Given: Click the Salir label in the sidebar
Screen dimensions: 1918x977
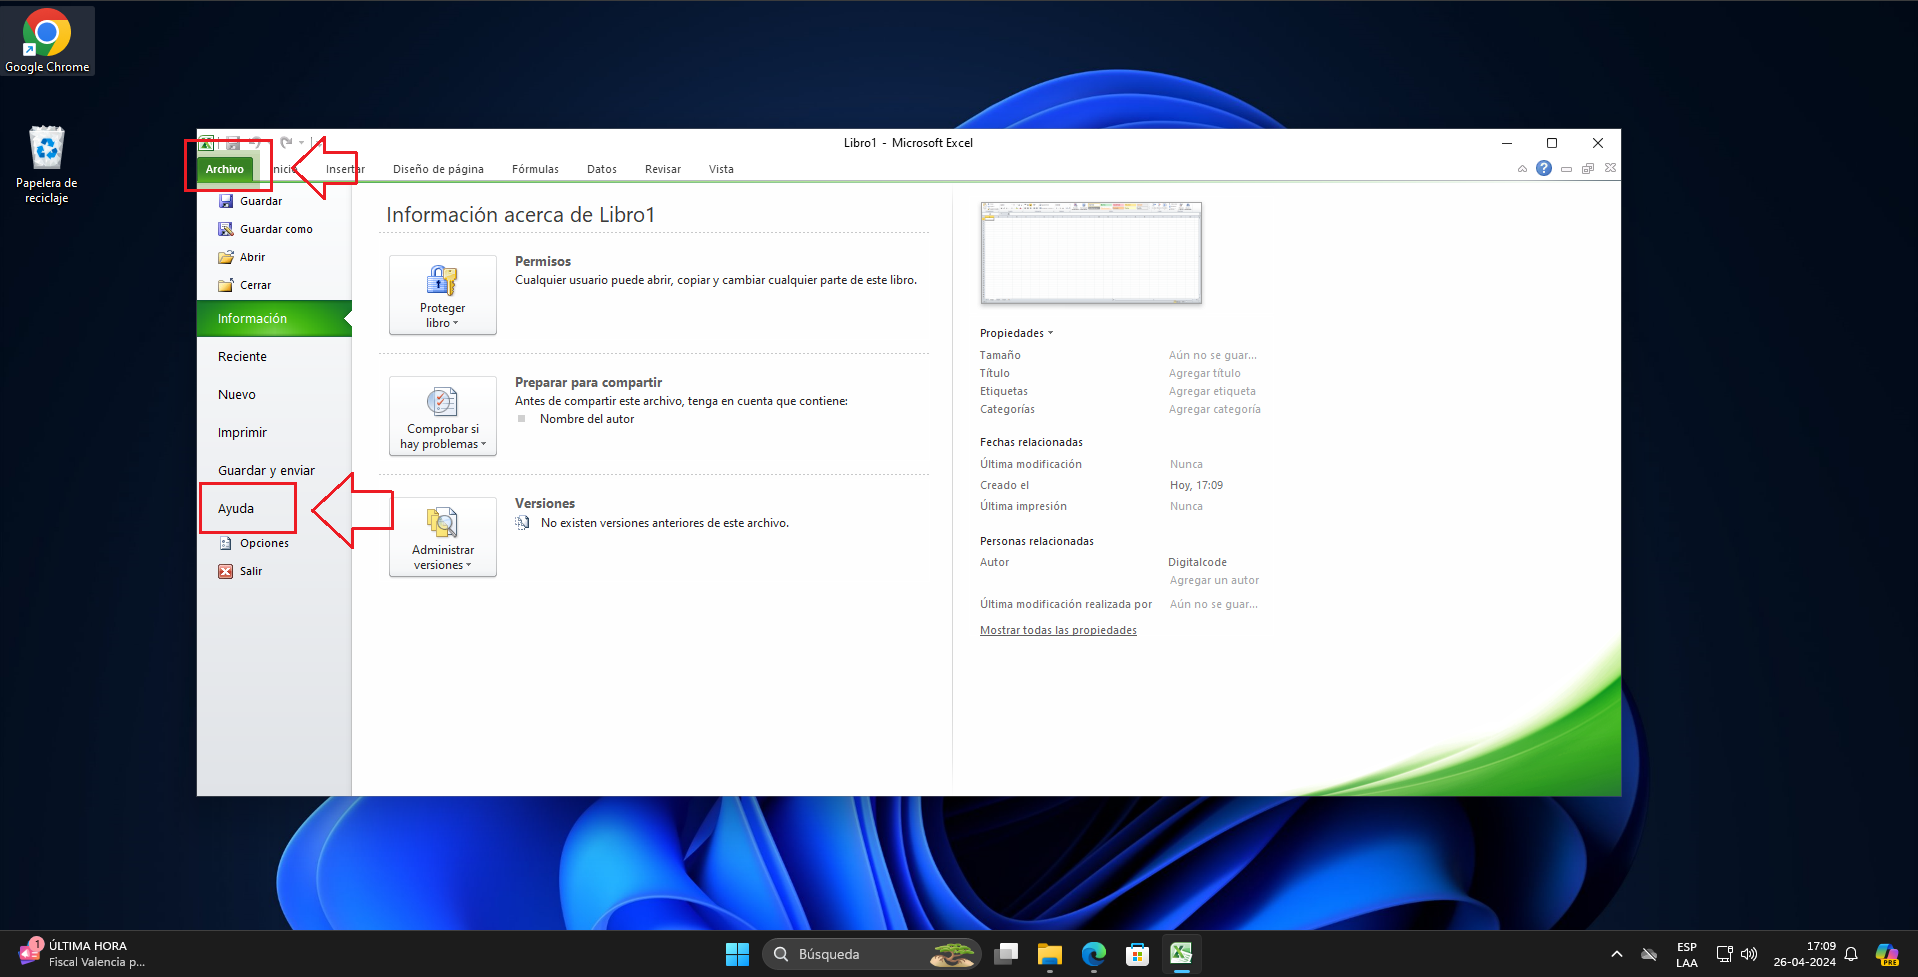Looking at the screenshot, I should coord(251,571).
